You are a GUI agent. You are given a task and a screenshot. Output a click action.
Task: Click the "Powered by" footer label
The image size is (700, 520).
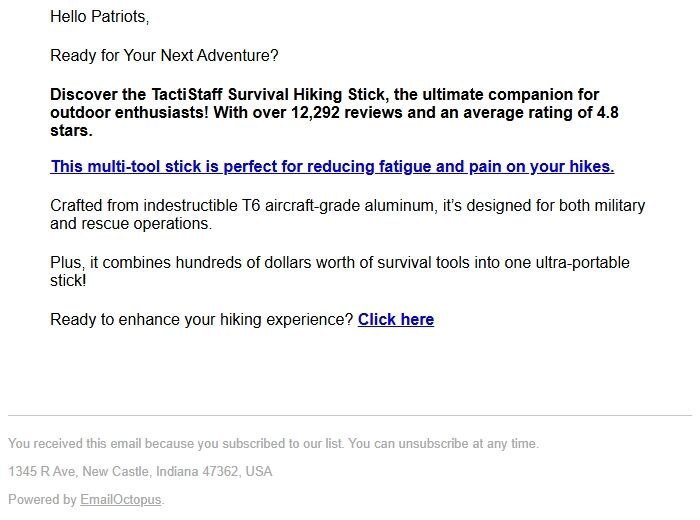click(x=42, y=500)
